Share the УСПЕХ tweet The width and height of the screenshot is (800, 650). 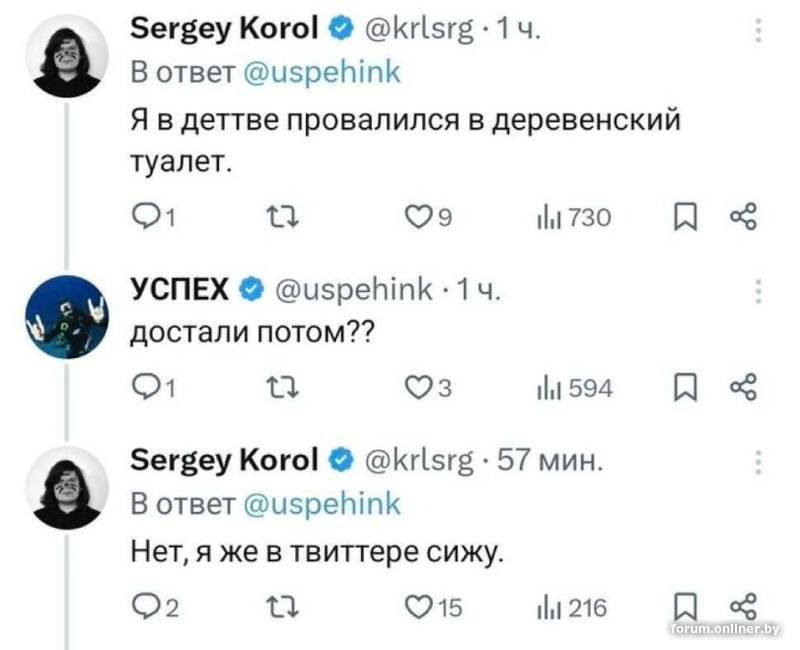tap(744, 389)
